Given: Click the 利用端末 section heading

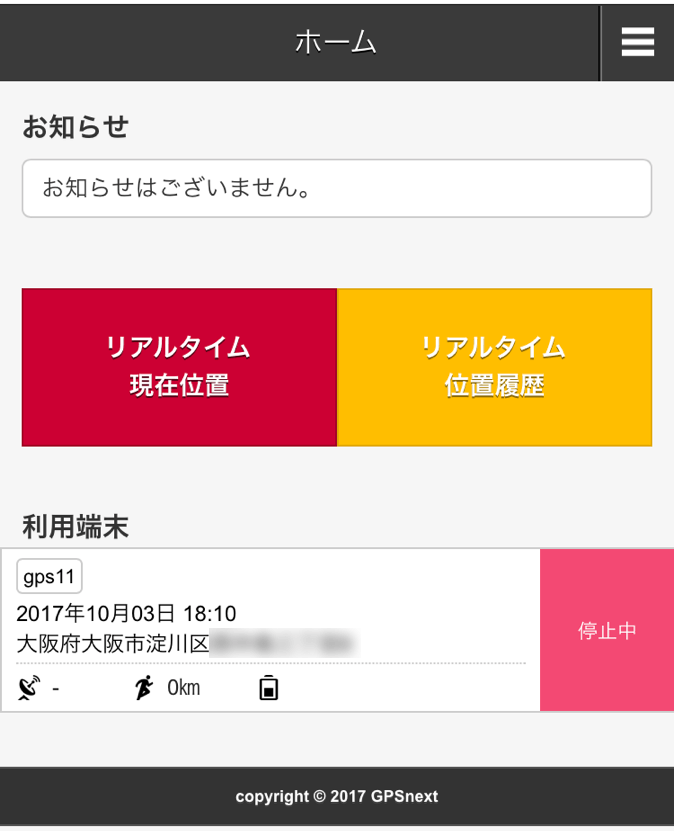Looking at the screenshot, I should pyautogui.click(x=76, y=527).
